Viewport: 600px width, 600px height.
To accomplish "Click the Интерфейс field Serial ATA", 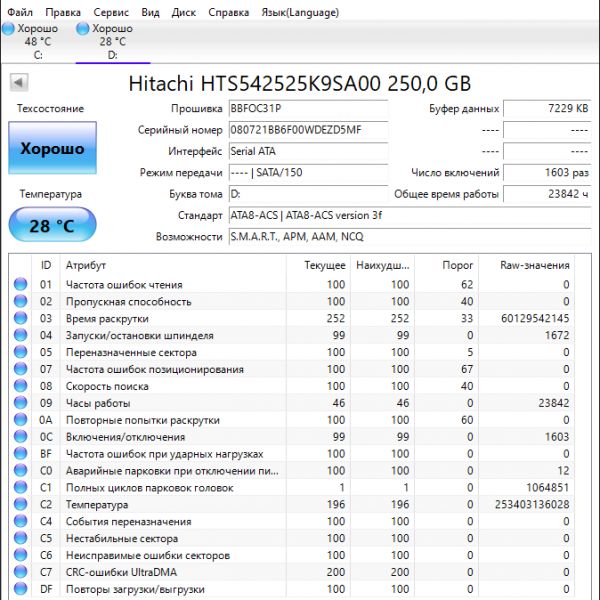I will 308,152.
